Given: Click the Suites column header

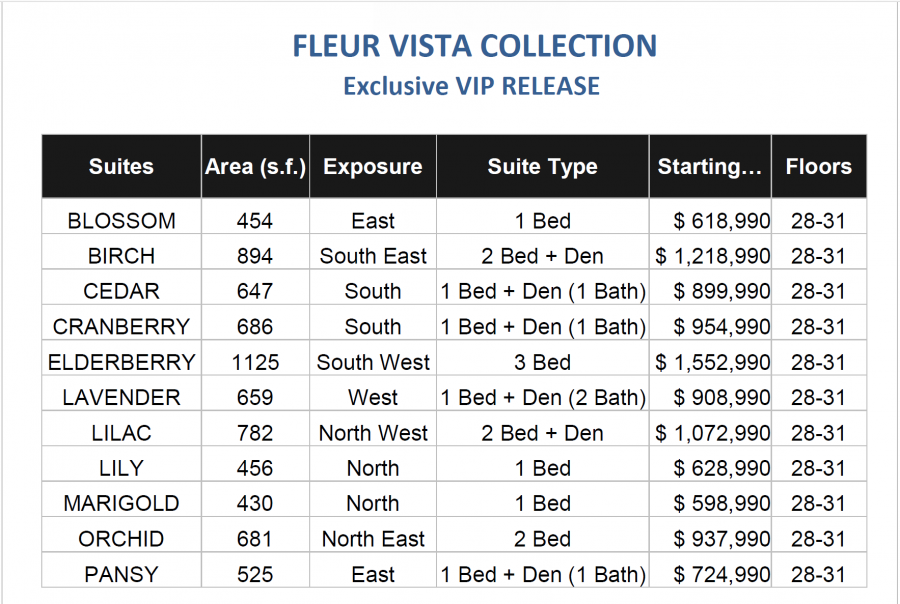Looking at the screenshot, I should pos(121,167).
